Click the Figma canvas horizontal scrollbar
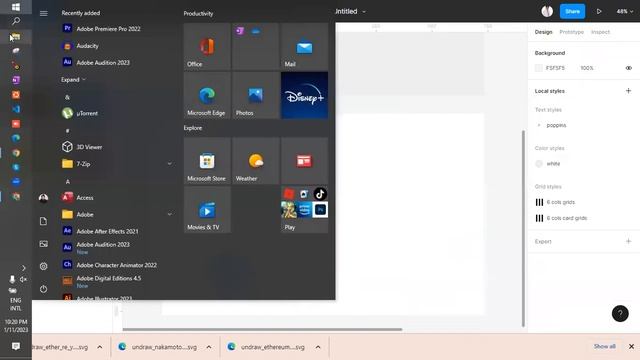Viewport: 640px width, 360px height. pyautogui.click(x=262, y=329)
